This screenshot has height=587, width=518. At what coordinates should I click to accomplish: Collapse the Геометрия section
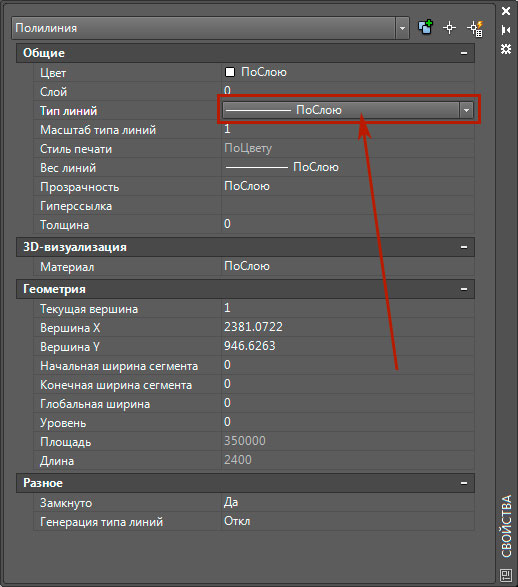pyautogui.click(x=464, y=289)
